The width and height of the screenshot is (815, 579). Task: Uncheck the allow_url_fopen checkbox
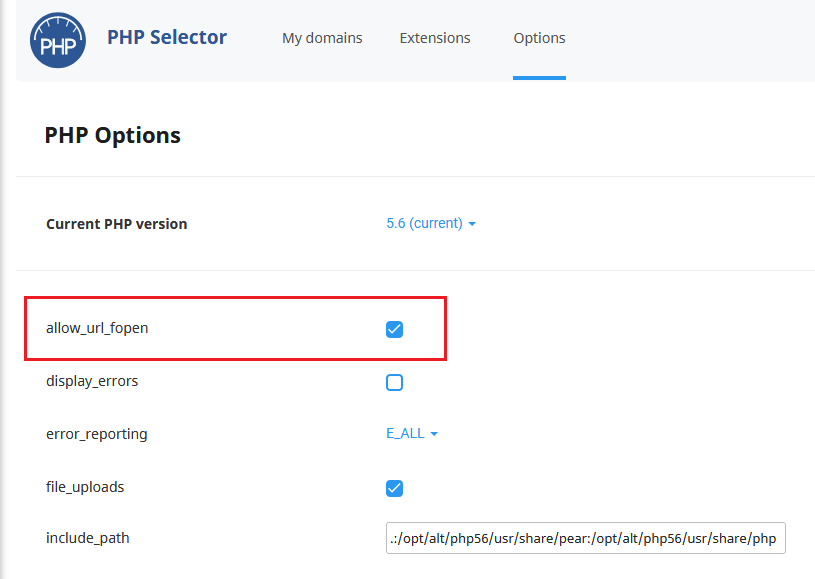click(x=395, y=330)
